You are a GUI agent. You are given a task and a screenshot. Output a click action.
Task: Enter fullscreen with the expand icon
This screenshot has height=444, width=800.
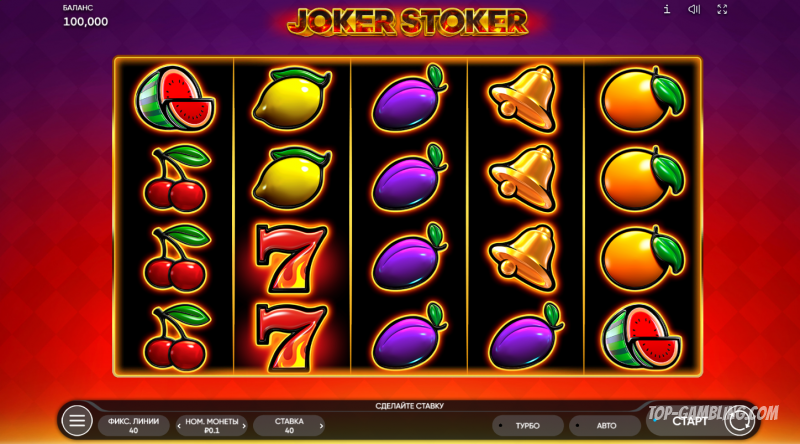click(722, 9)
